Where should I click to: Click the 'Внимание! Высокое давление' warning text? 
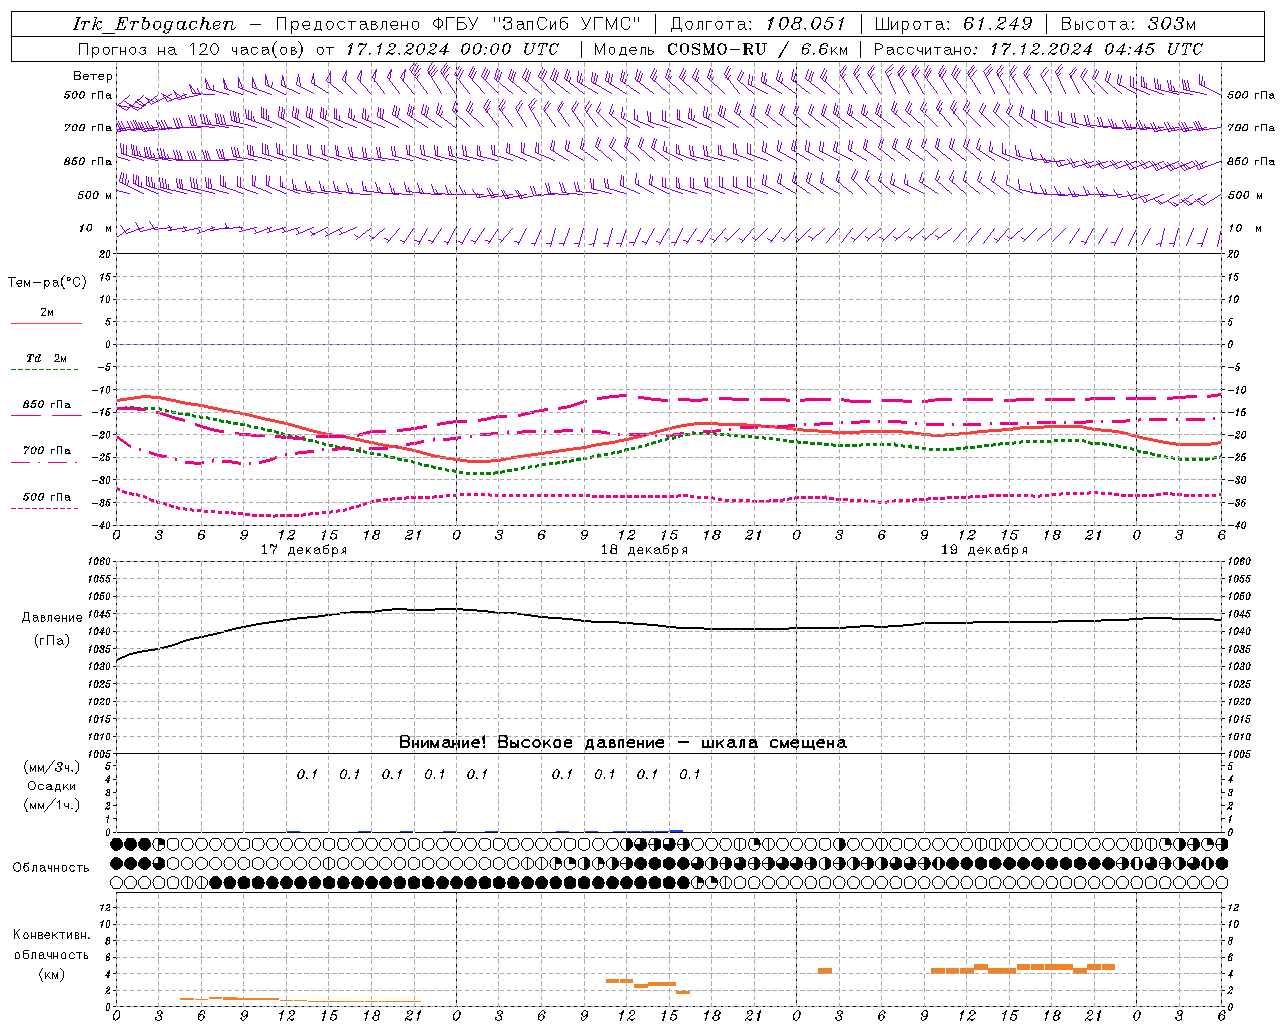coord(531,743)
